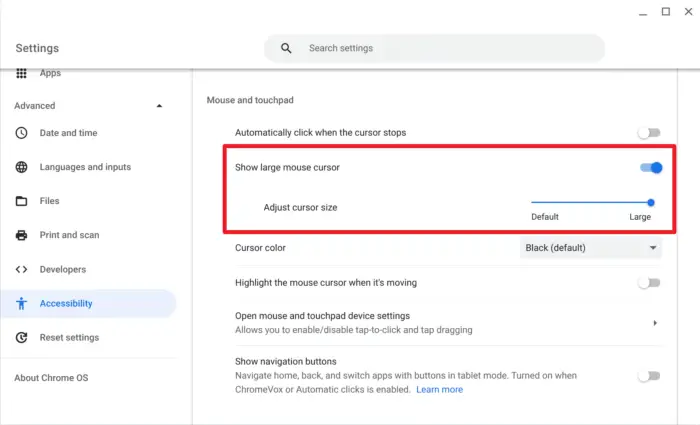Screen dimensions: 700x425
Task: Enable automatic click when cursor stops
Action: [649, 133]
